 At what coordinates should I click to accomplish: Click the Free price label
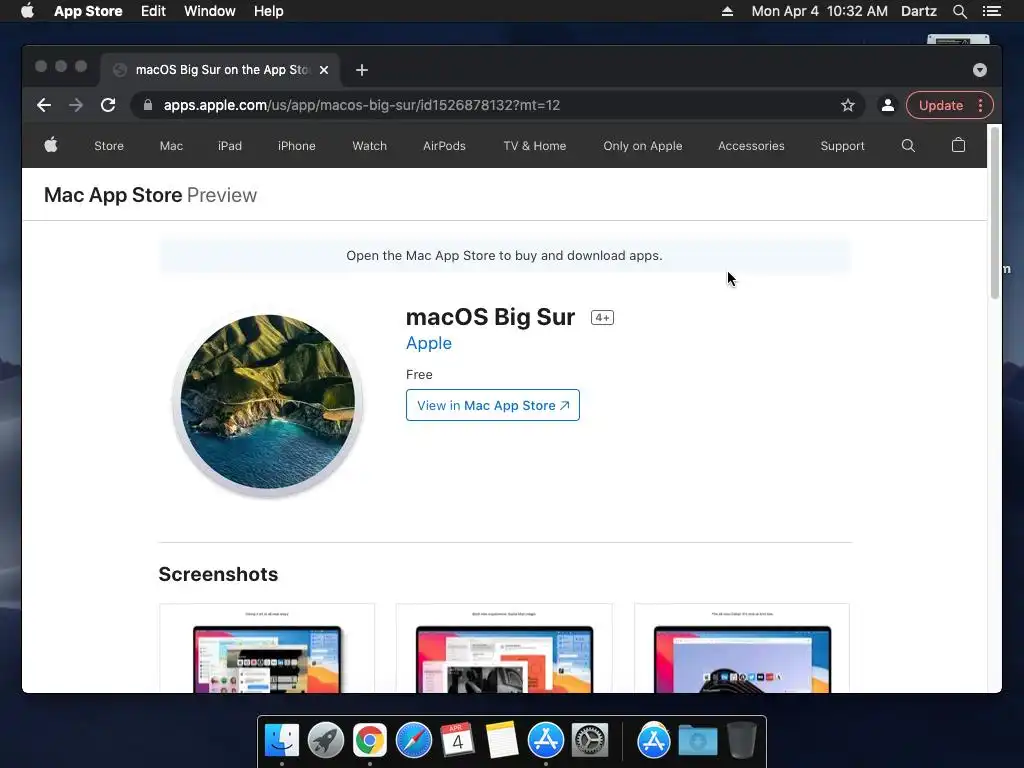tap(419, 375)
